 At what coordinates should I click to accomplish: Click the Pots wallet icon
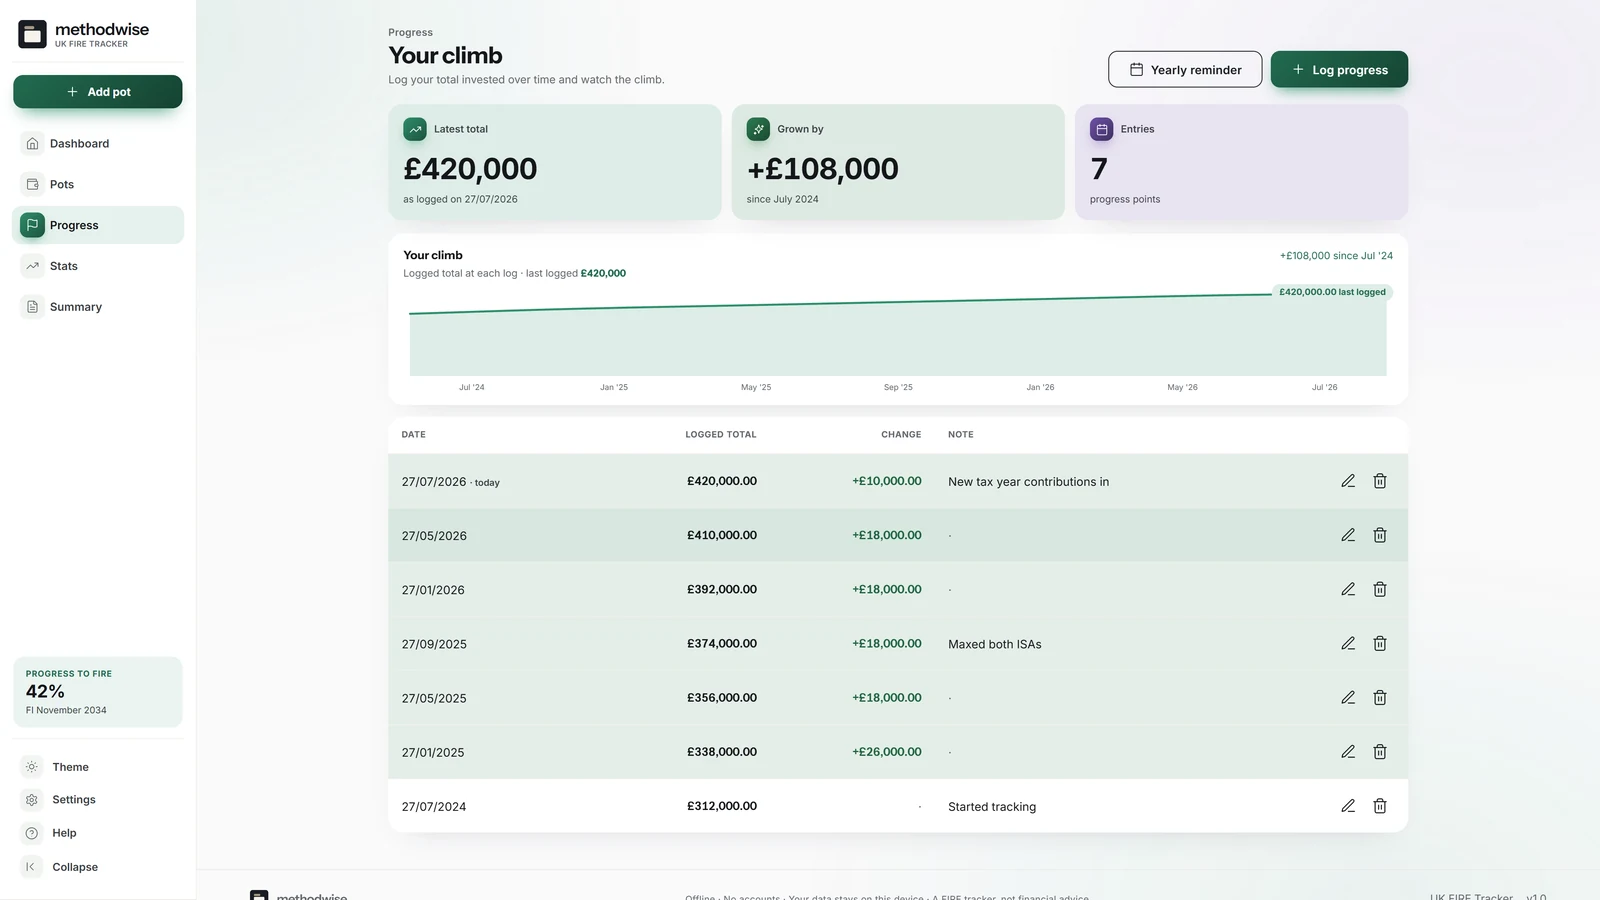click(32, 185)
